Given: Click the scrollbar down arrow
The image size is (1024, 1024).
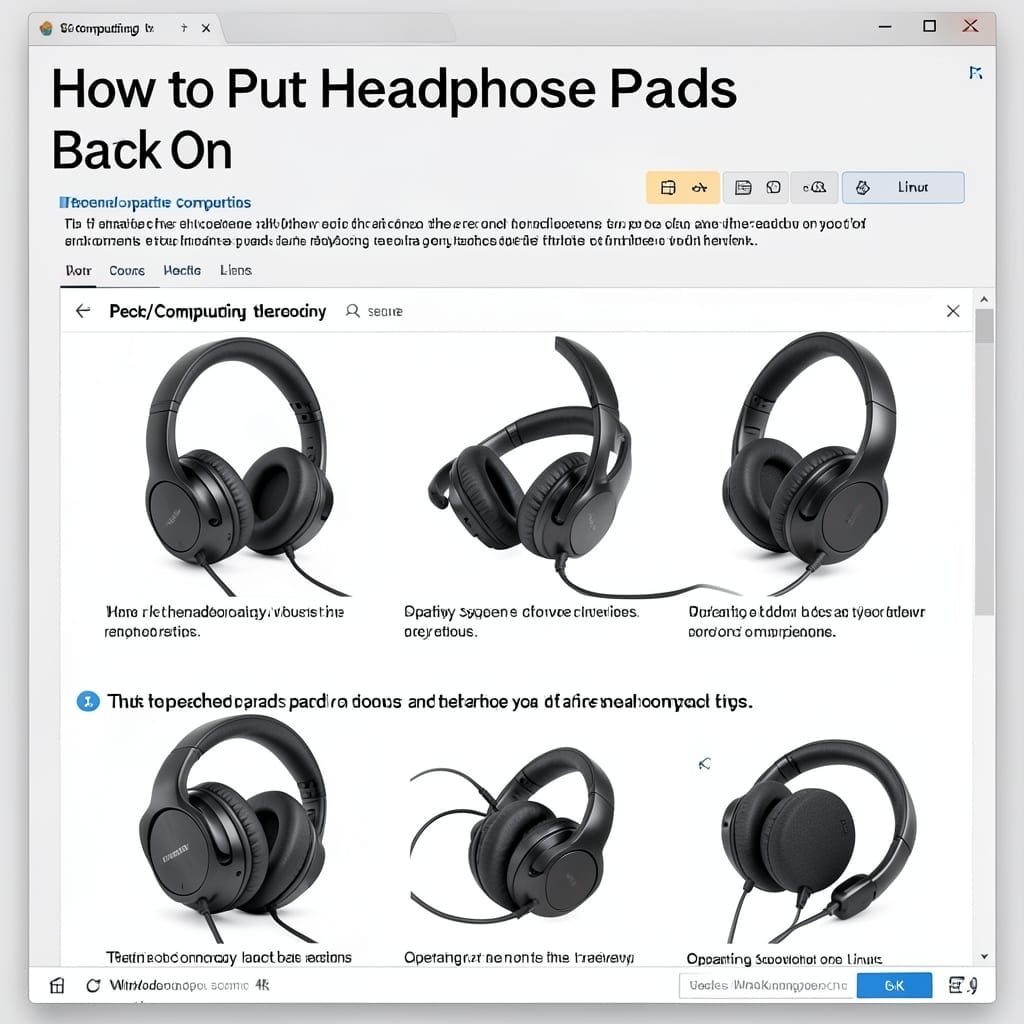Looking at the screenshot, I should click(x=984, y=957).
